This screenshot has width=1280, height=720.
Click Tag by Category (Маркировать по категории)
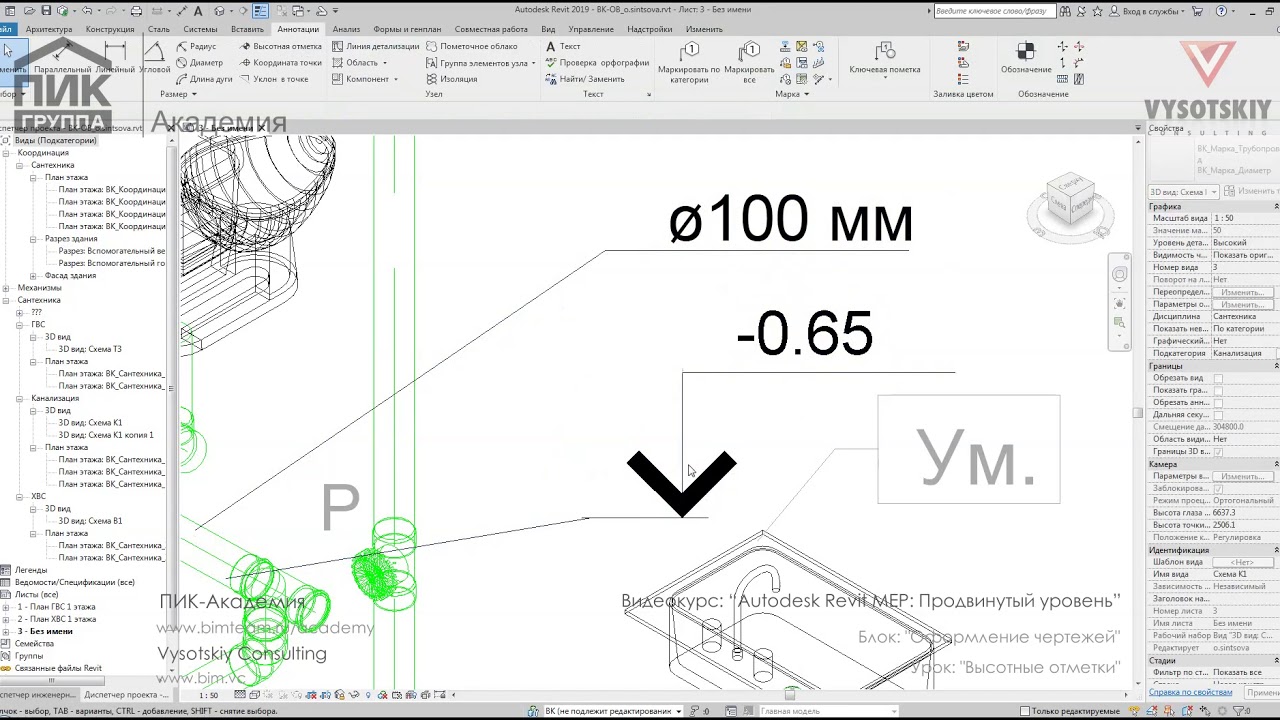[689, 62]
